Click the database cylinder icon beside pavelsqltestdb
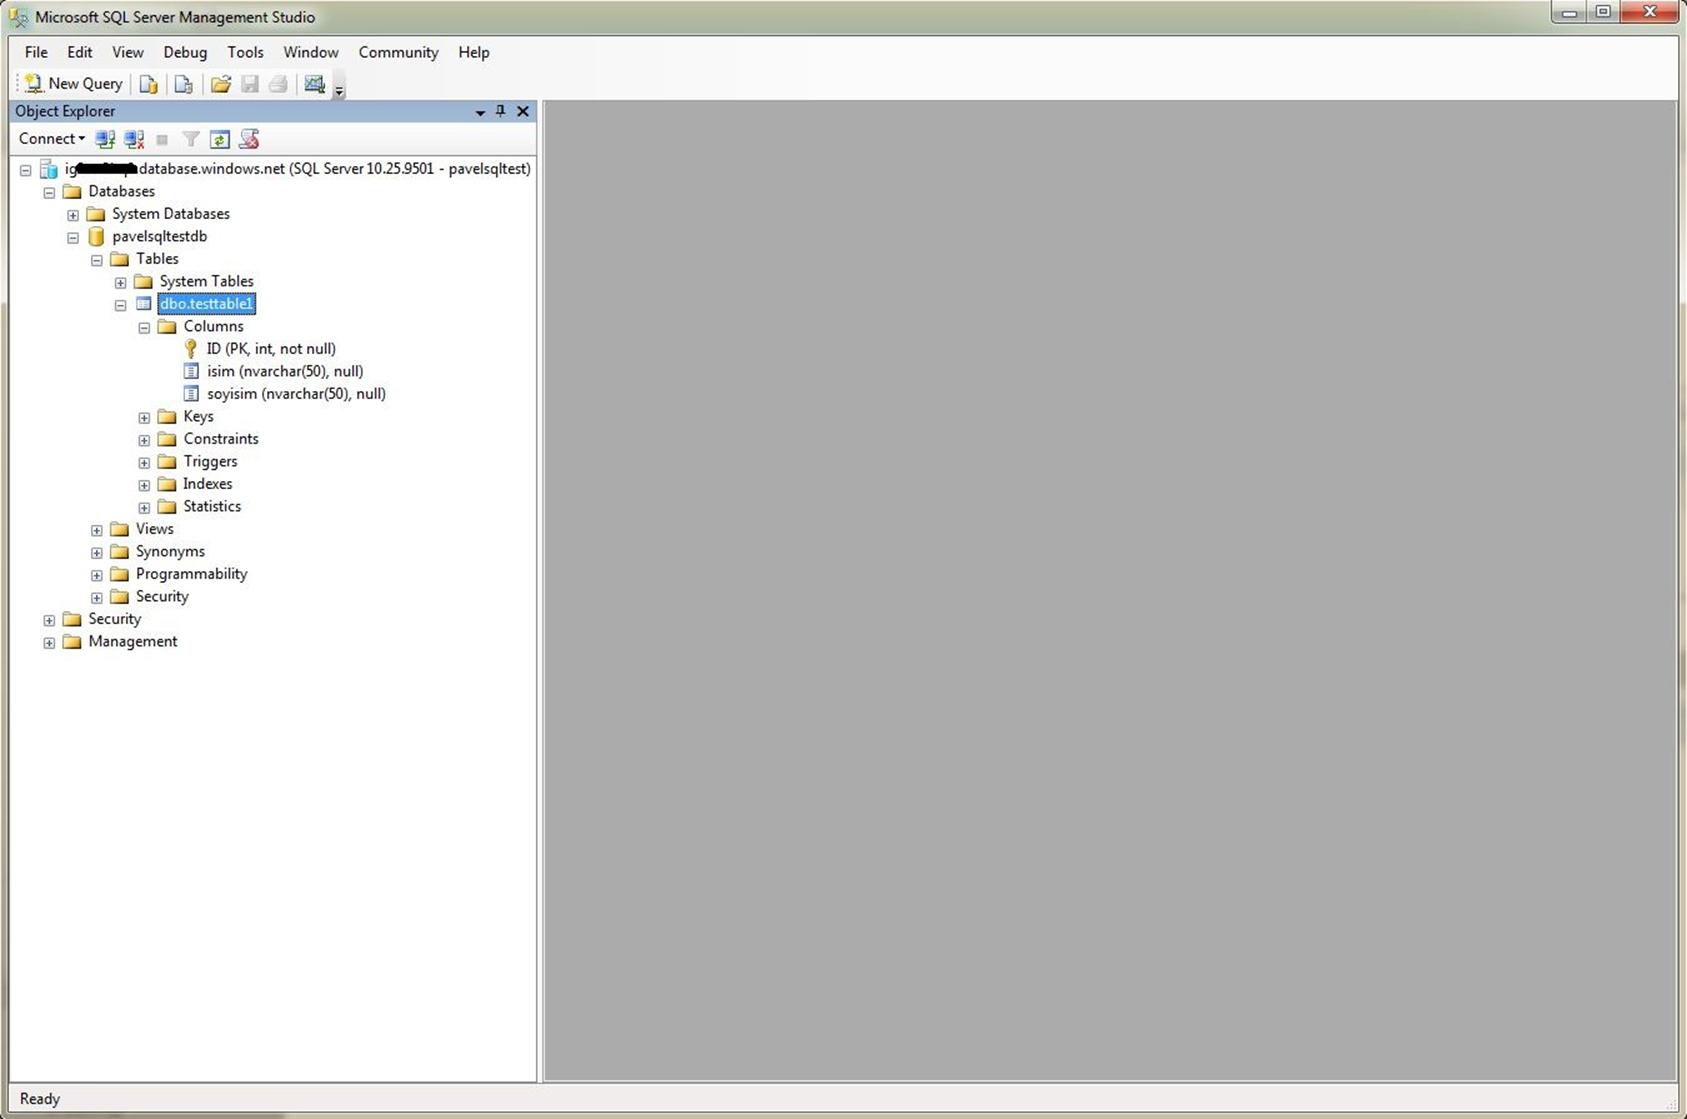Screen dimensions: 1687x1119 (x=96, y=236)
